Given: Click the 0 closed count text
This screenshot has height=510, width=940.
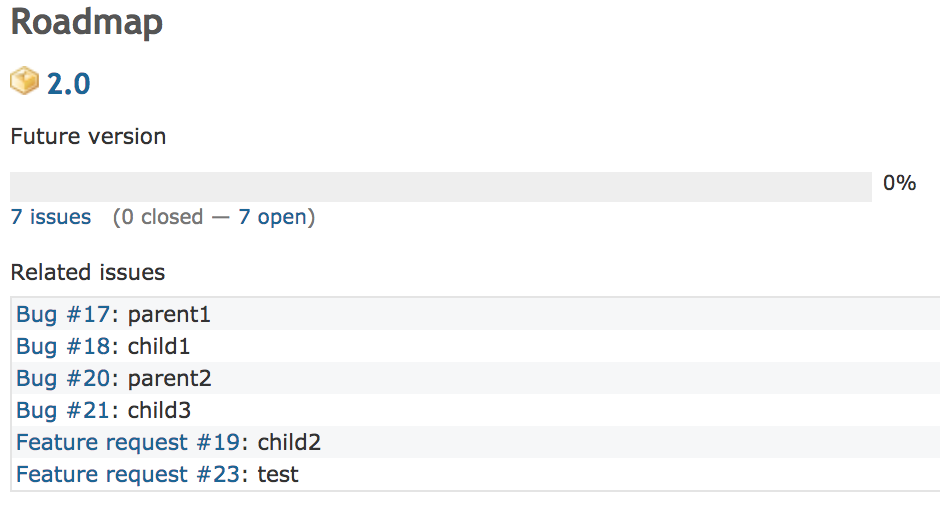Looking at the screenshot, I should [162, 216].
